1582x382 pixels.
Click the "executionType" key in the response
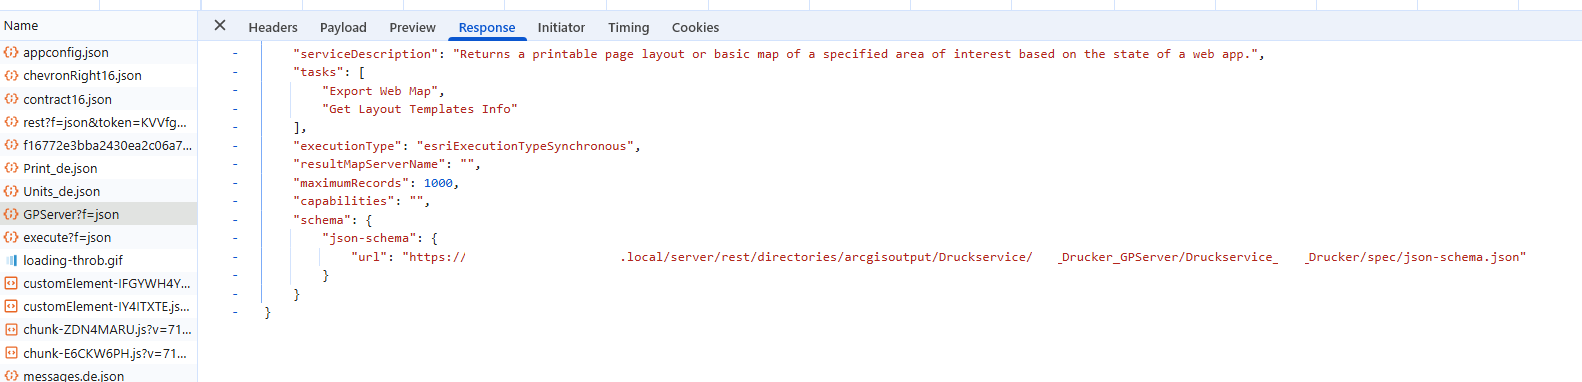347,146
